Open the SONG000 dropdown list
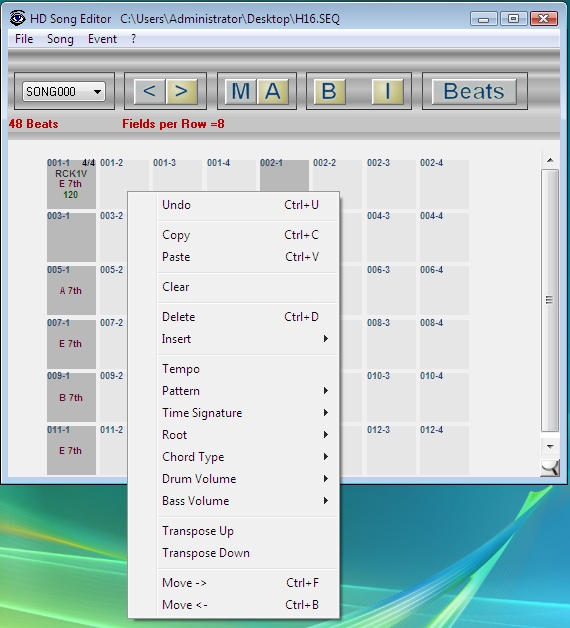The height and width of the screenshot is (628, 570). [64, 92]
